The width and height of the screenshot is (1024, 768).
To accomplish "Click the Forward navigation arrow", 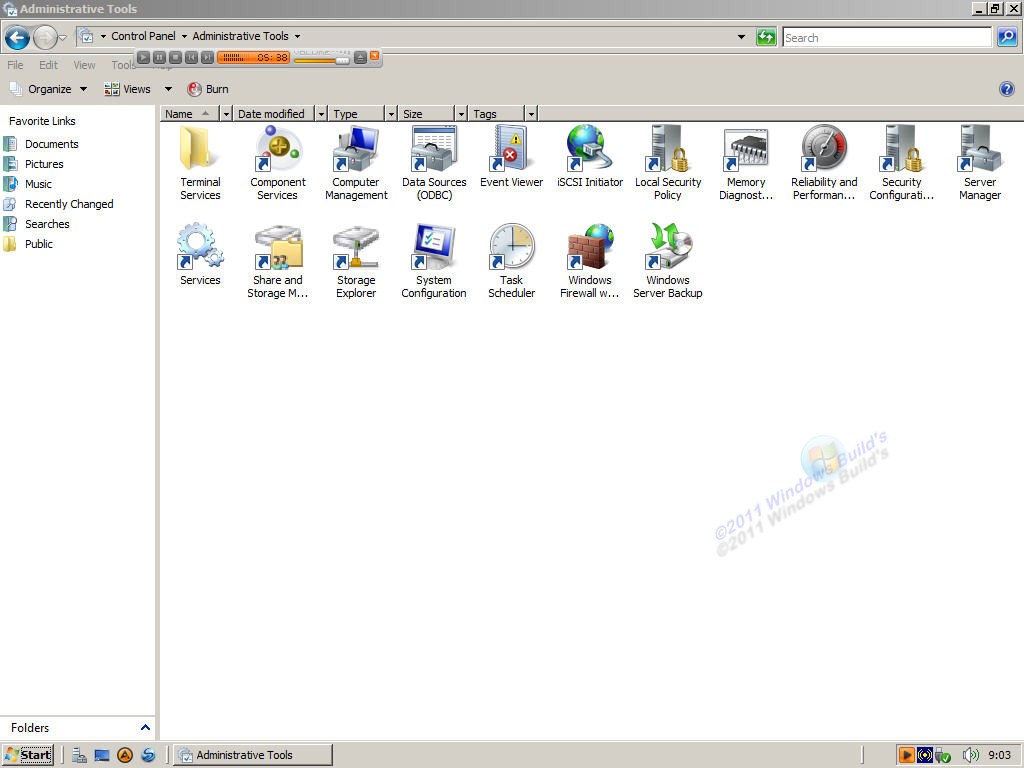I will [44, 38].
